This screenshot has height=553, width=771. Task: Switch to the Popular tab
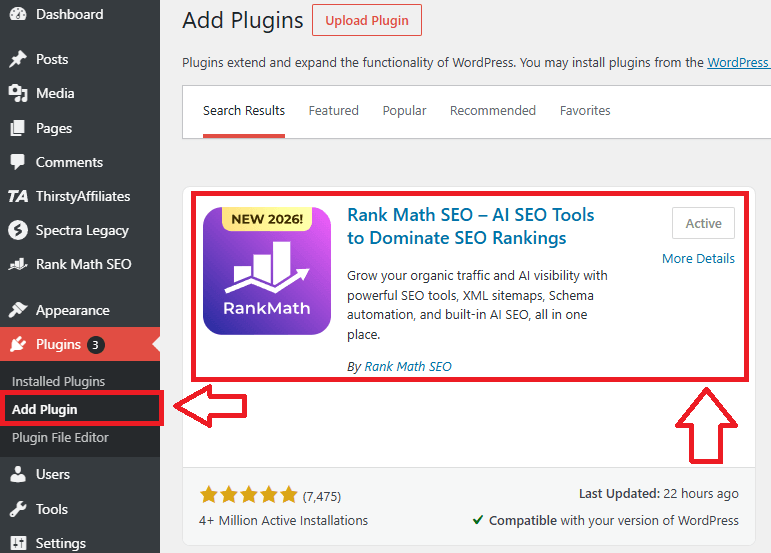[x=404, y=111]
